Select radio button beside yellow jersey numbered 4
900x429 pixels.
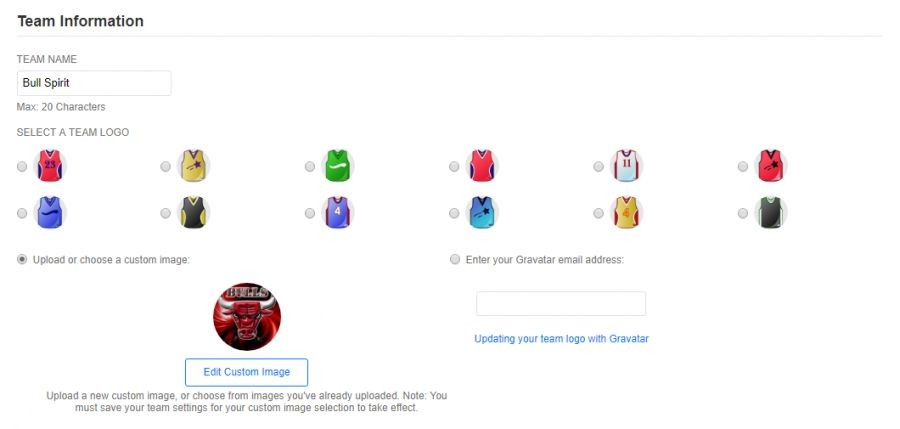tap(598, 213)
